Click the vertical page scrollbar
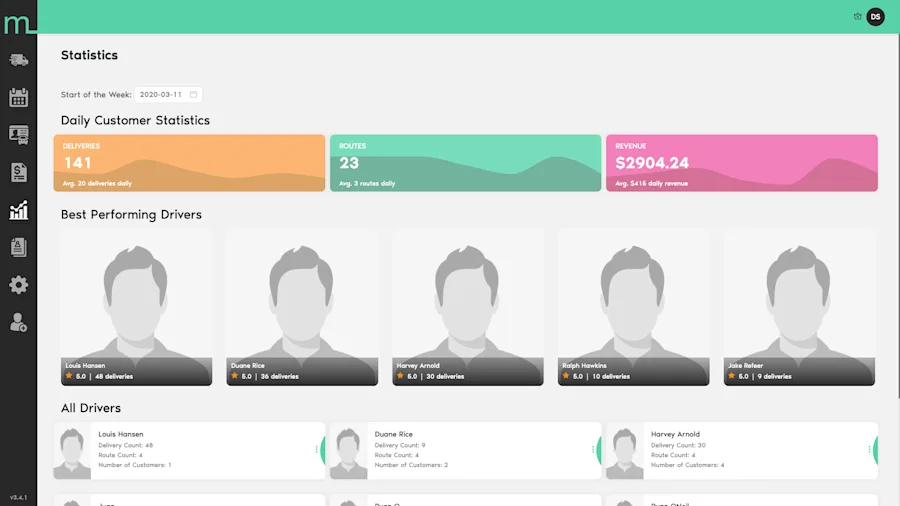900x506 pixels. tap(897, 215)
